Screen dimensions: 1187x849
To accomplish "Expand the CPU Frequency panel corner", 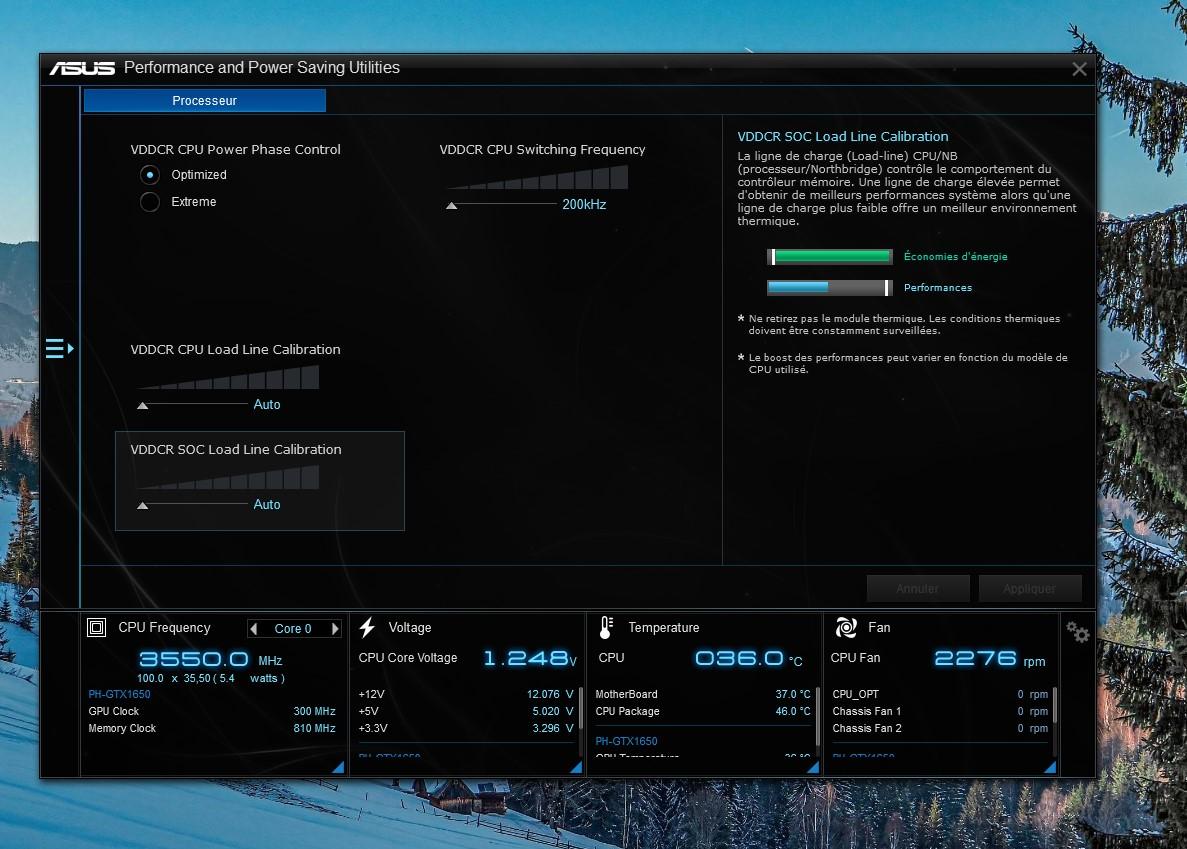I will [x=338, y=767].
